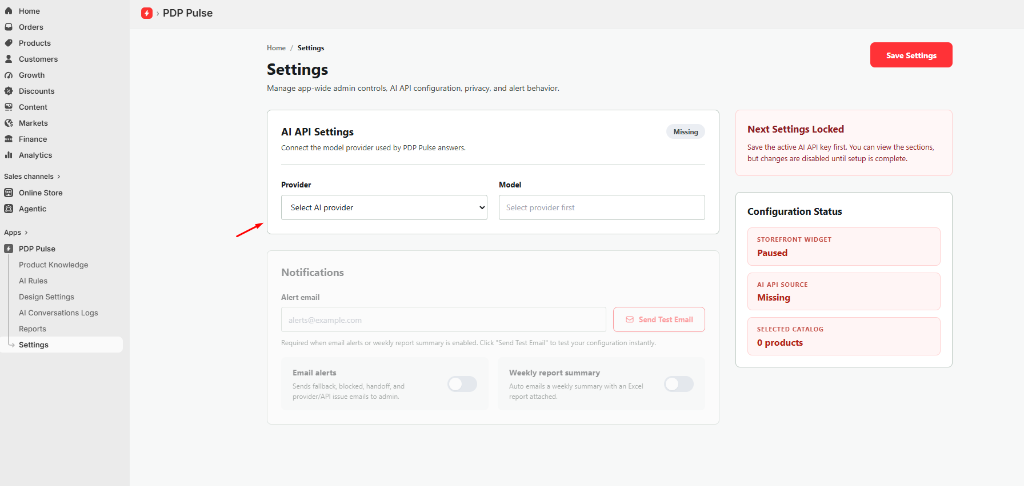Click the Send Test Email button
The width and height of the screenshot is (1024, 486).
point(659,319)
